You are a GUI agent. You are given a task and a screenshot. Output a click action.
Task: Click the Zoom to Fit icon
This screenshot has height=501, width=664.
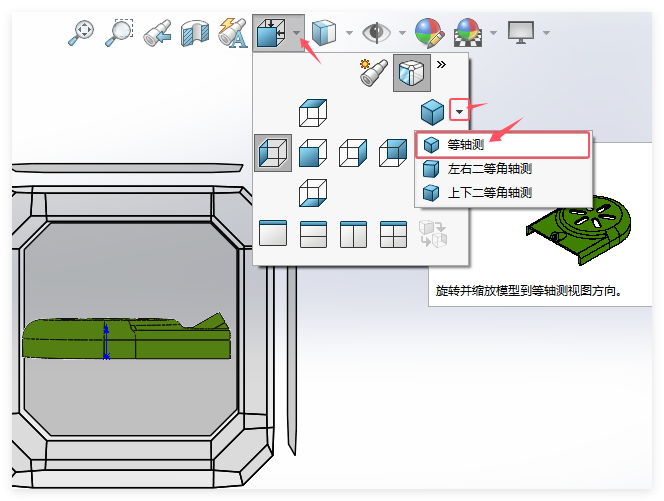pyautogui.click(x=81, y=32)
